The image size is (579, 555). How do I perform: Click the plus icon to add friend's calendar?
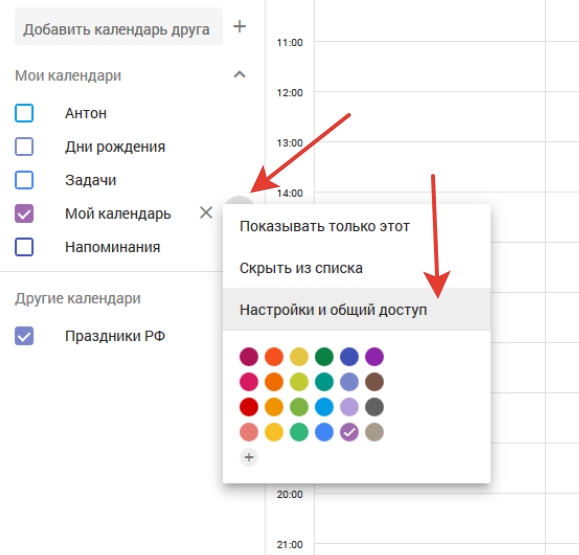click(240, 27)
